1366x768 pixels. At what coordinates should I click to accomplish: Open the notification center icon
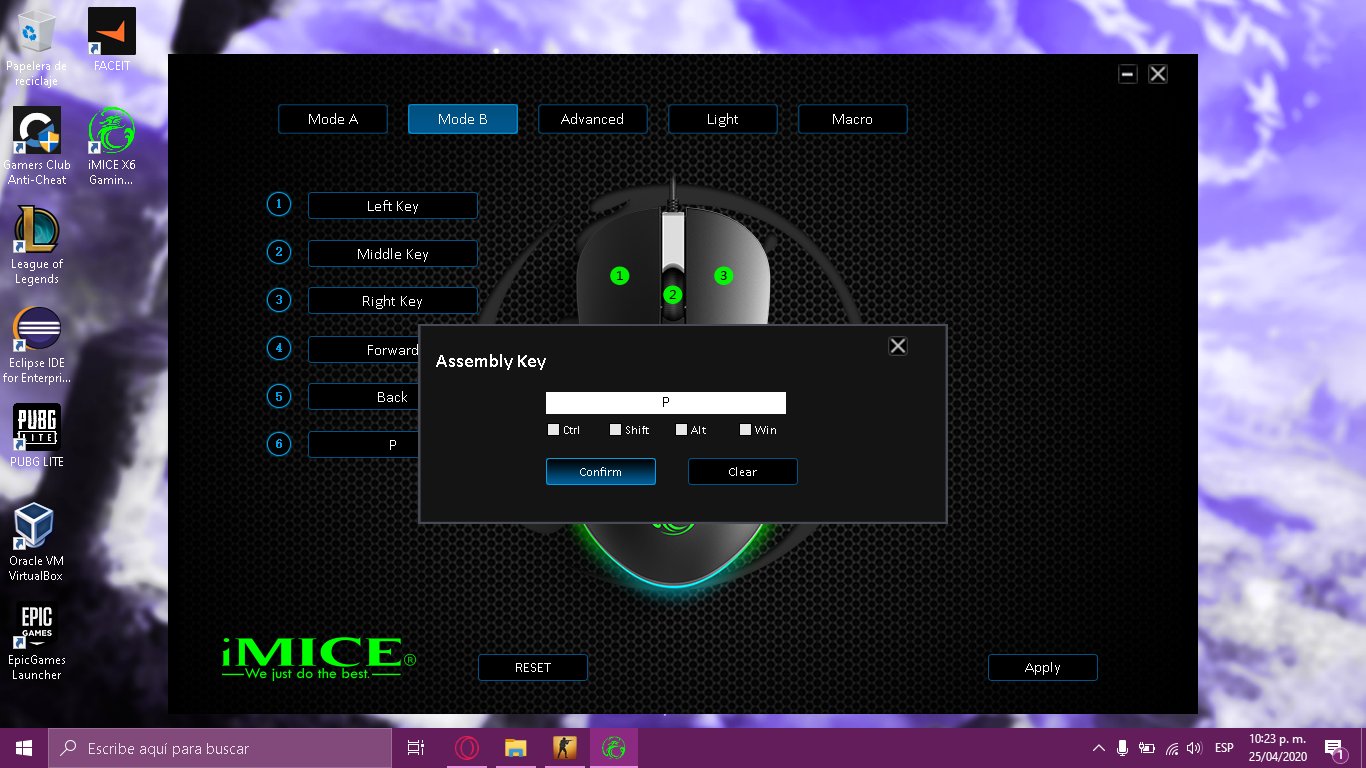point(1334,748)
